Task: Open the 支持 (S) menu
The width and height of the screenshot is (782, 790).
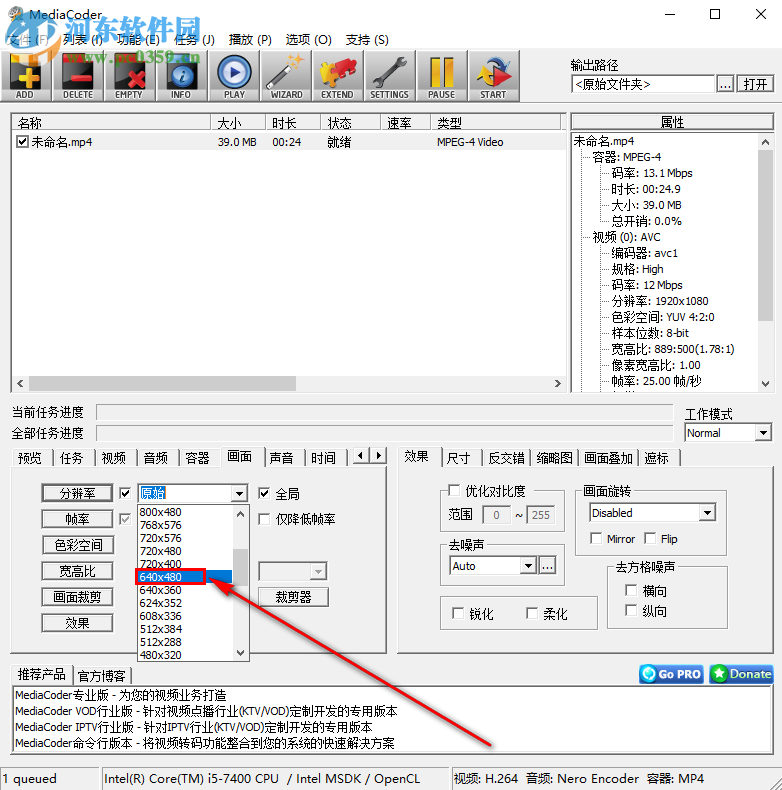Action: (367, 39)
